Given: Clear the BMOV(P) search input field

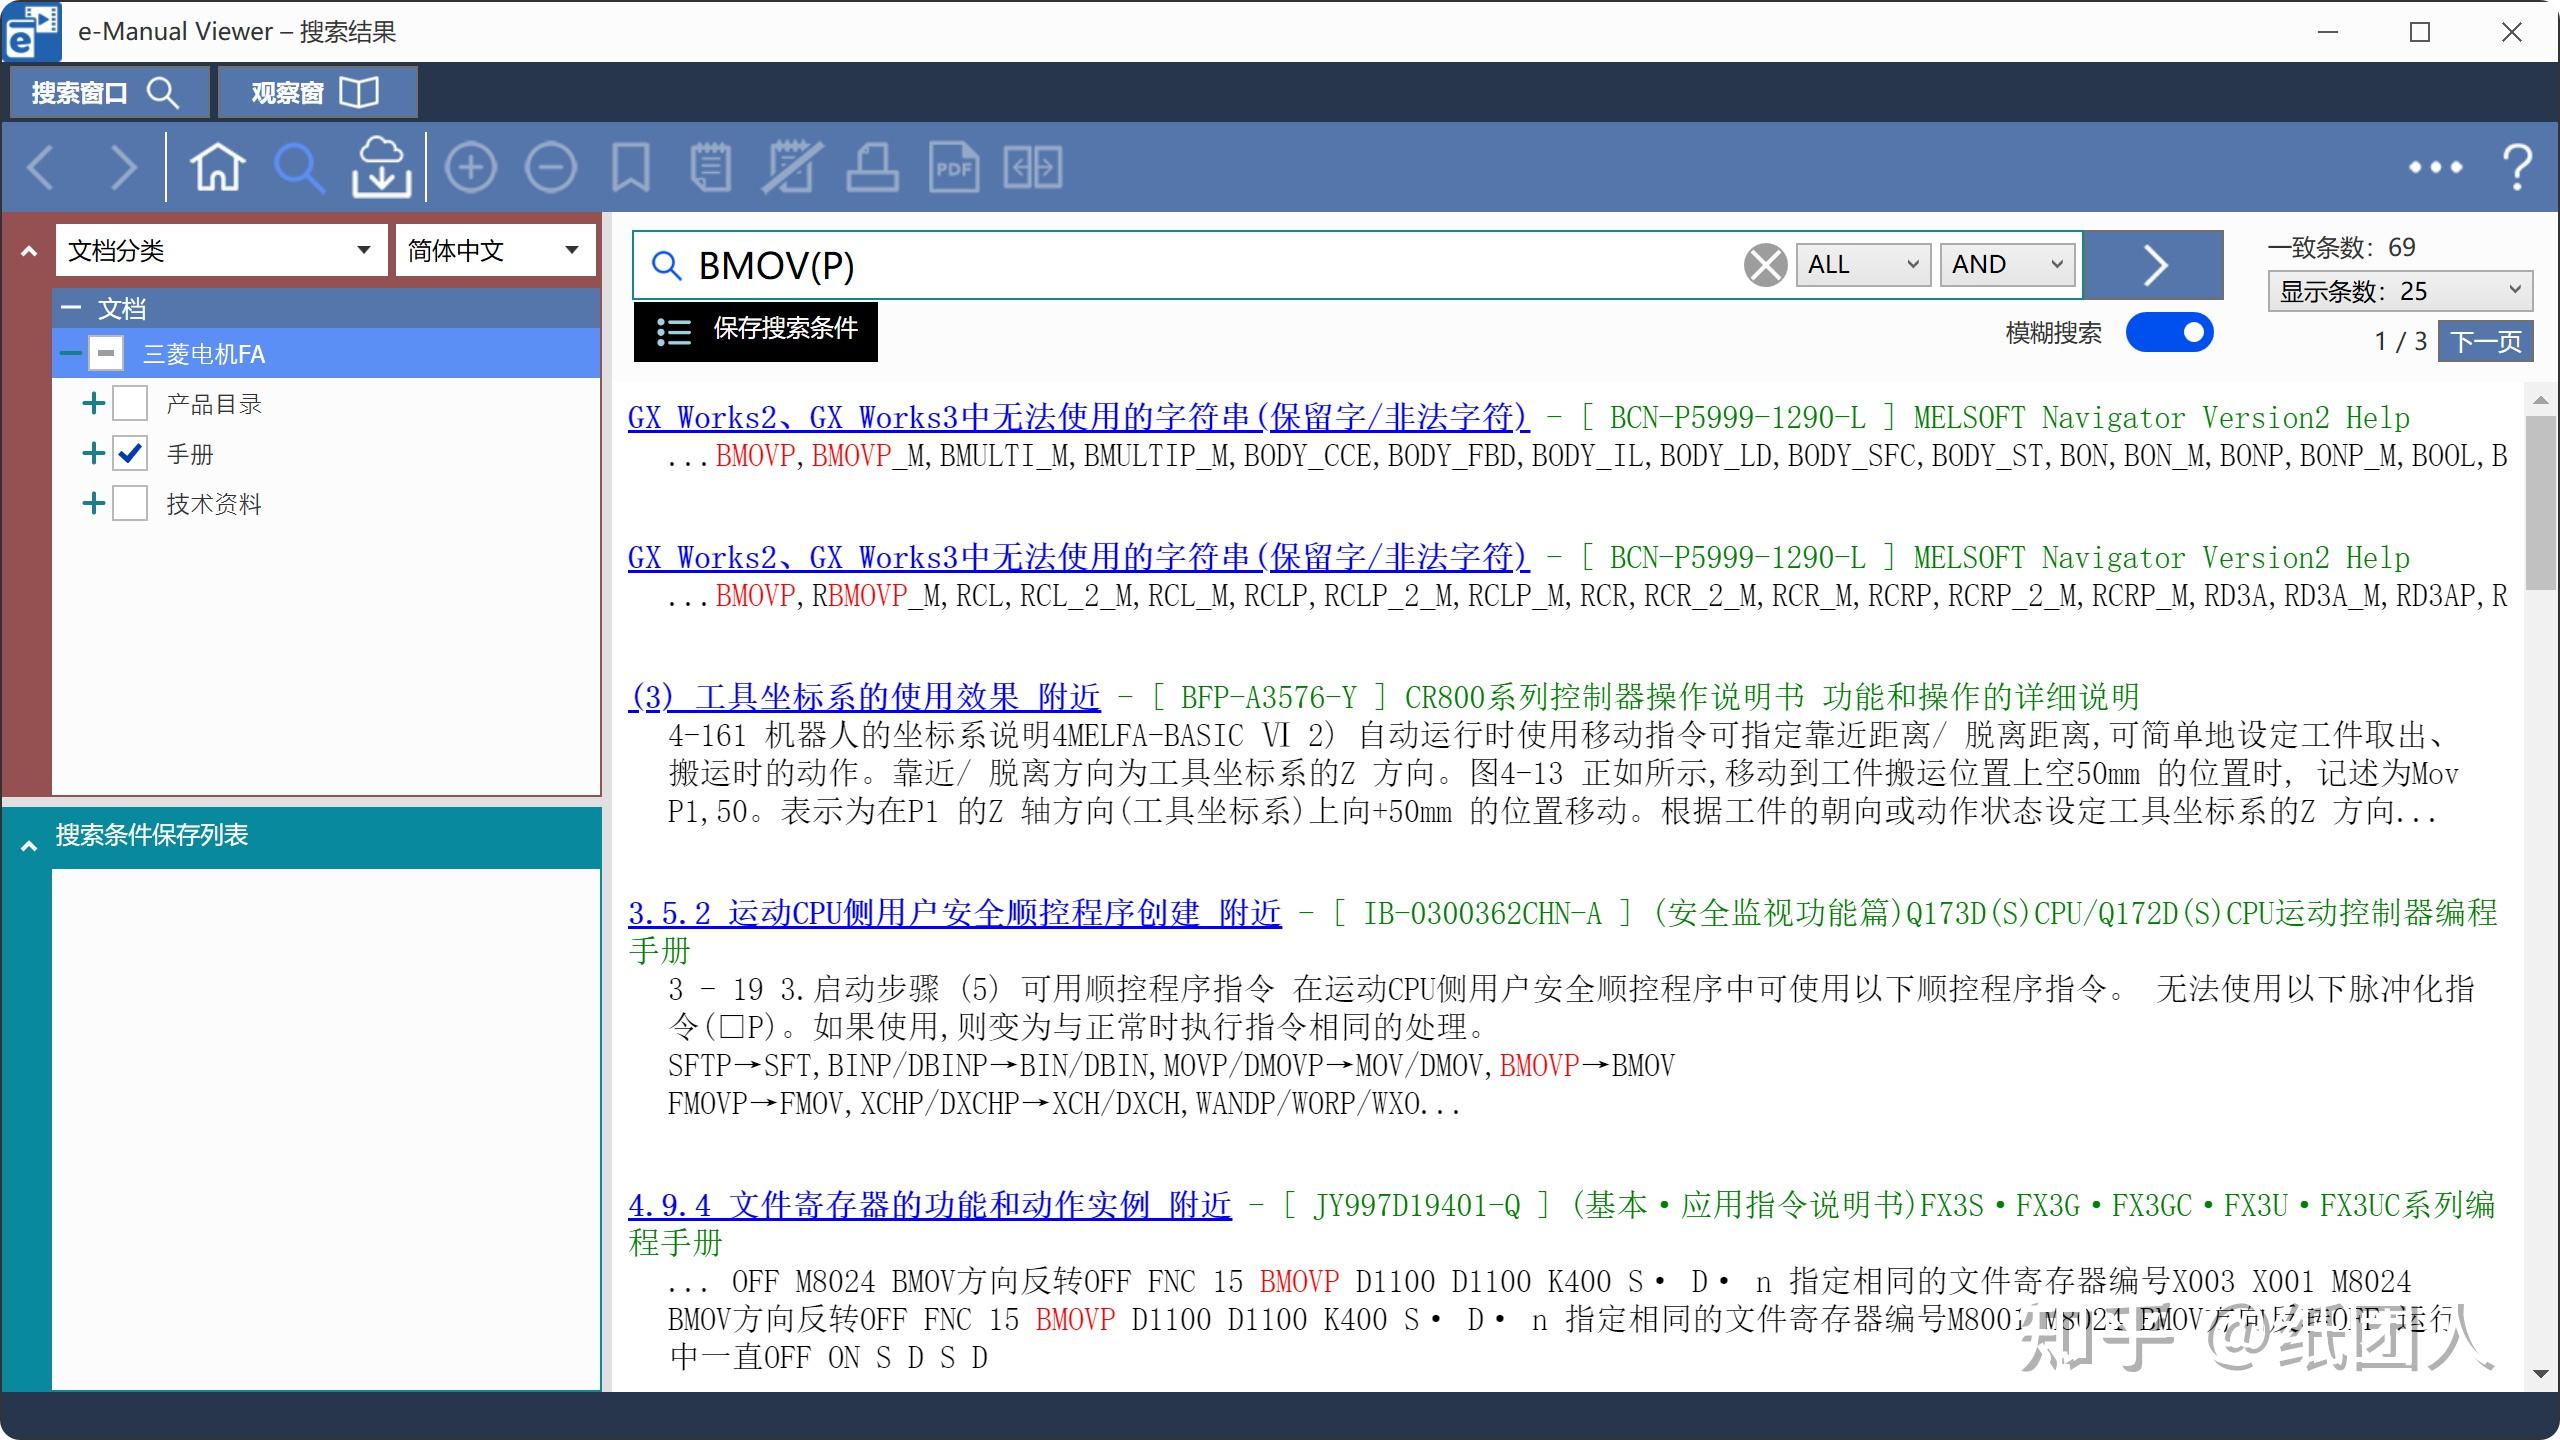Looking at the screenshot, I should pos(1764,264).
